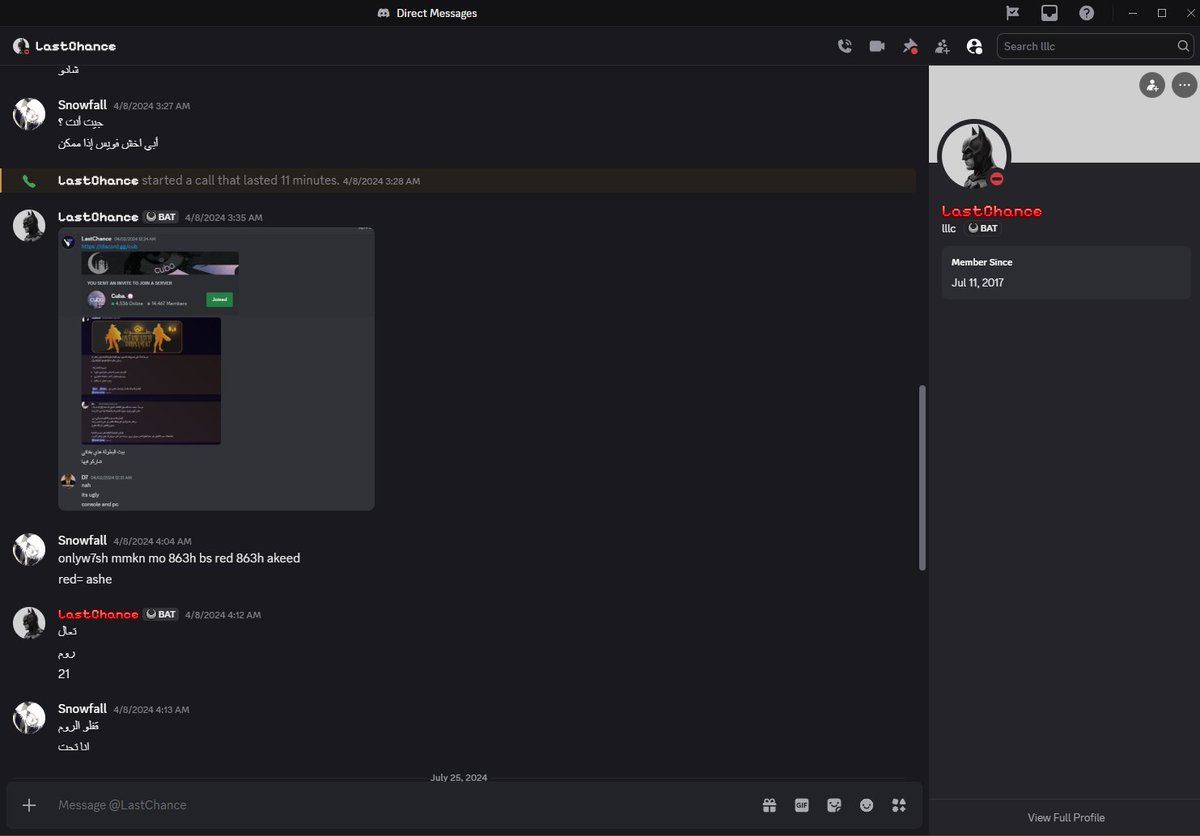Click the Message @LastChance input field
The image size is (1200, 836).
coord(400,805)
